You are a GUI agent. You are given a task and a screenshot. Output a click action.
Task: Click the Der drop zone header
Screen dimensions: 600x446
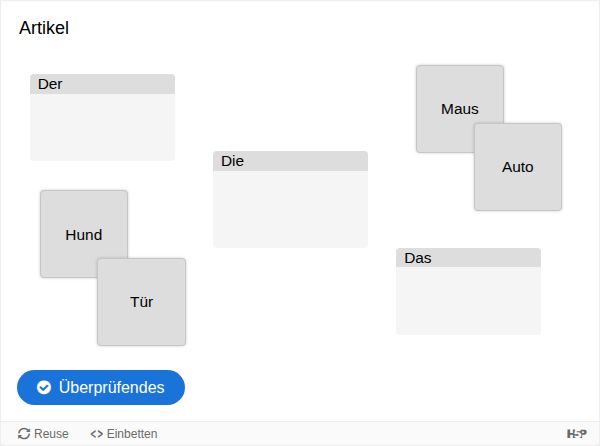[102, 84]
